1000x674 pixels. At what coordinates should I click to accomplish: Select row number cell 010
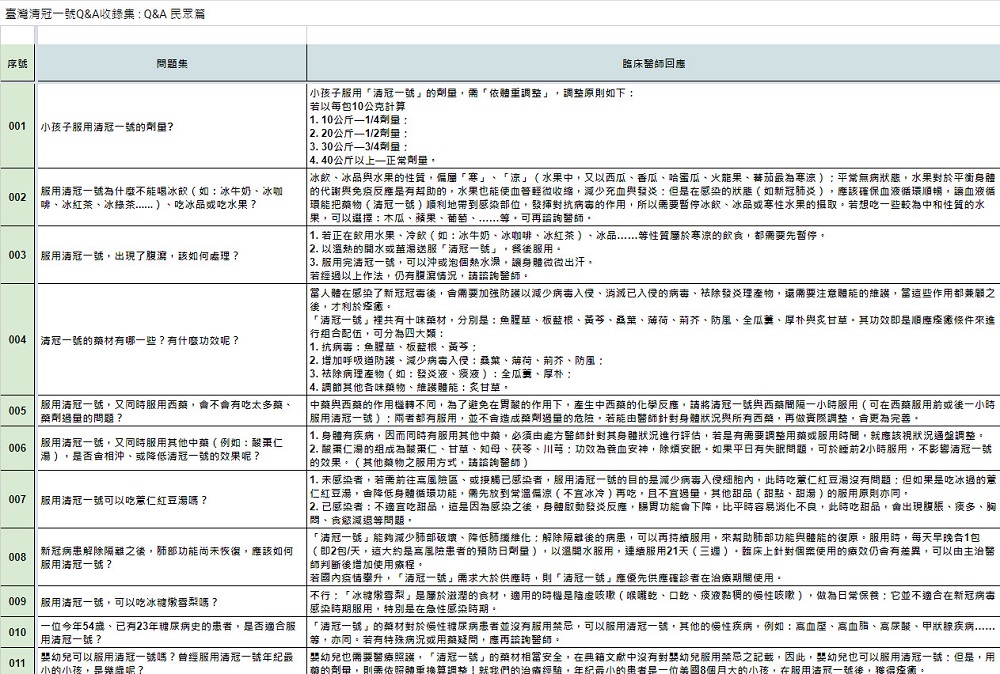pos(17,633)
